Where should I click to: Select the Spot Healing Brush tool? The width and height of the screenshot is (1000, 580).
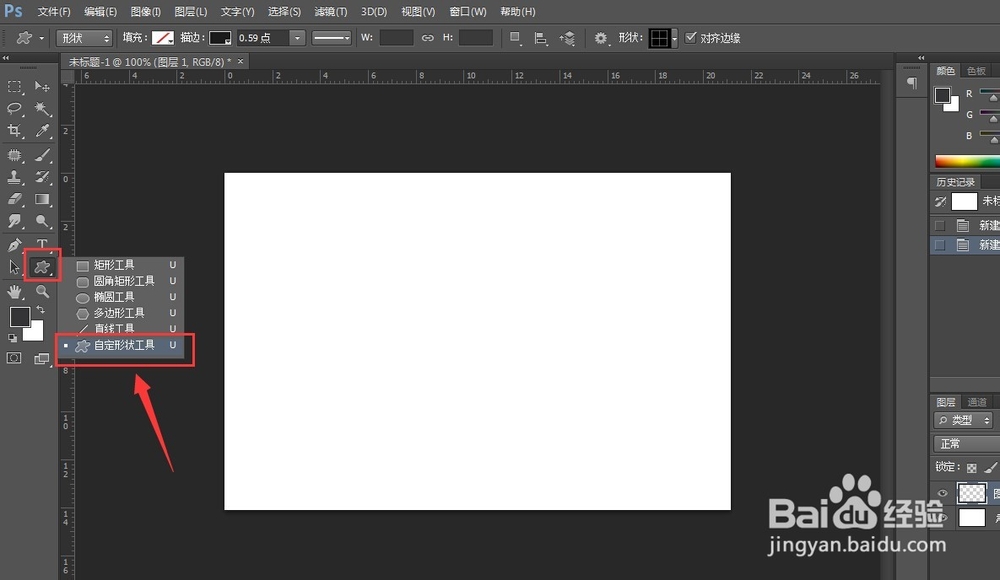pyautogui.click(x=14, y=155)
